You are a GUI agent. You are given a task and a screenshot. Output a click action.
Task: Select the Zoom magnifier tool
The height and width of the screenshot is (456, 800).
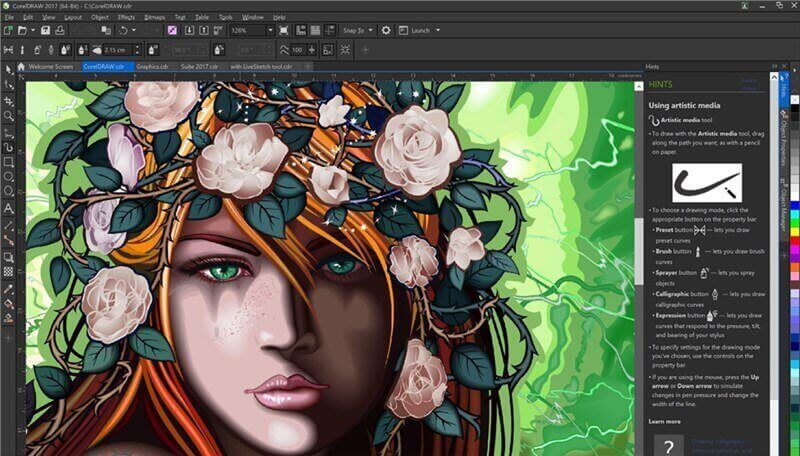8,116
